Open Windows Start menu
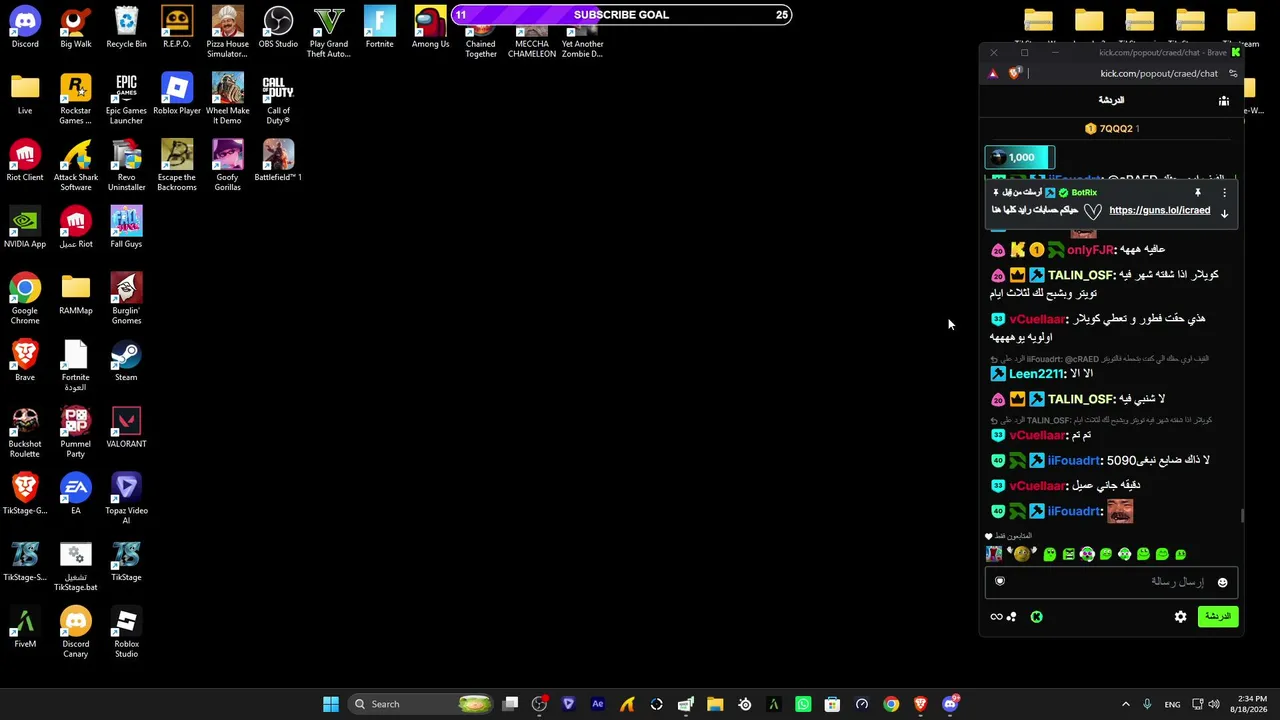The image size is (1280, 720). tap(331, 704)
